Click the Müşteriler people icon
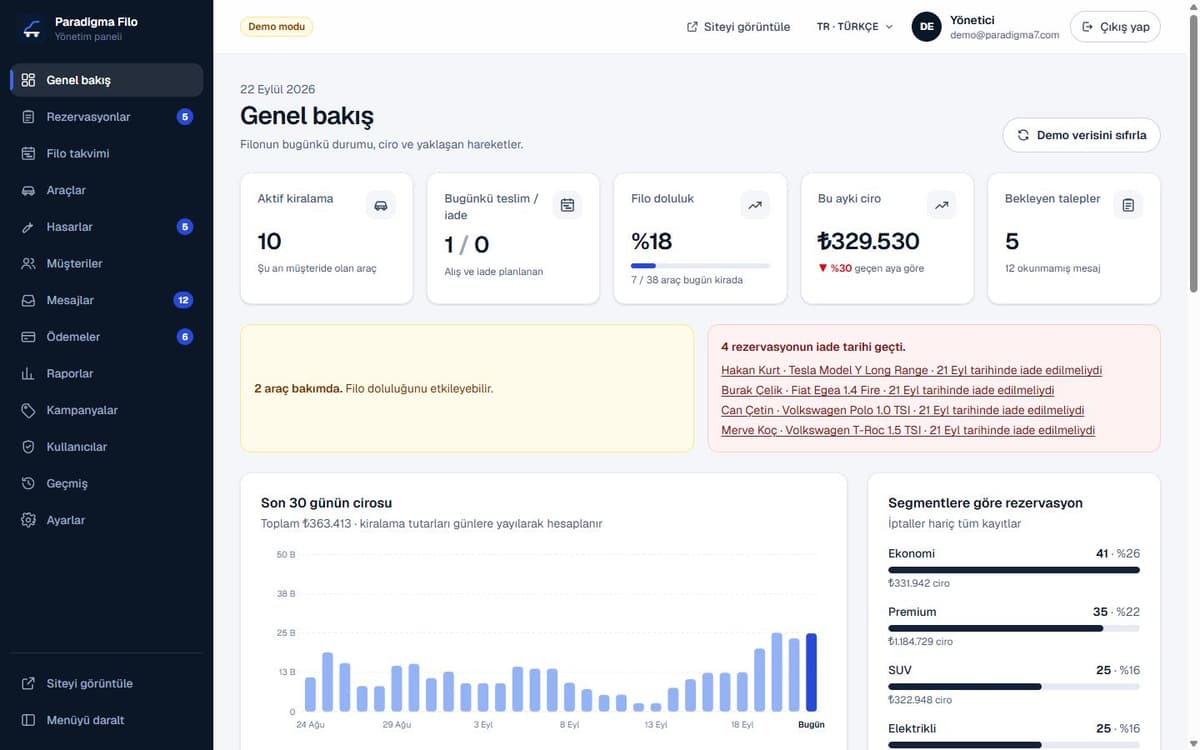Image resolution: width=1200 pixels, height=750 pixels. [x=28, y=264]
